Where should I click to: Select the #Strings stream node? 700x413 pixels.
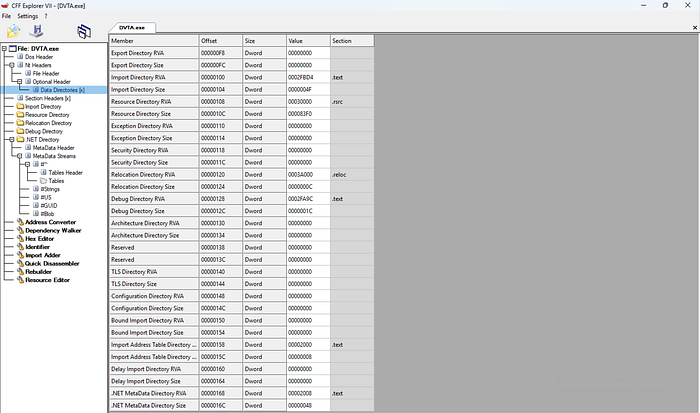coord(50,189)
